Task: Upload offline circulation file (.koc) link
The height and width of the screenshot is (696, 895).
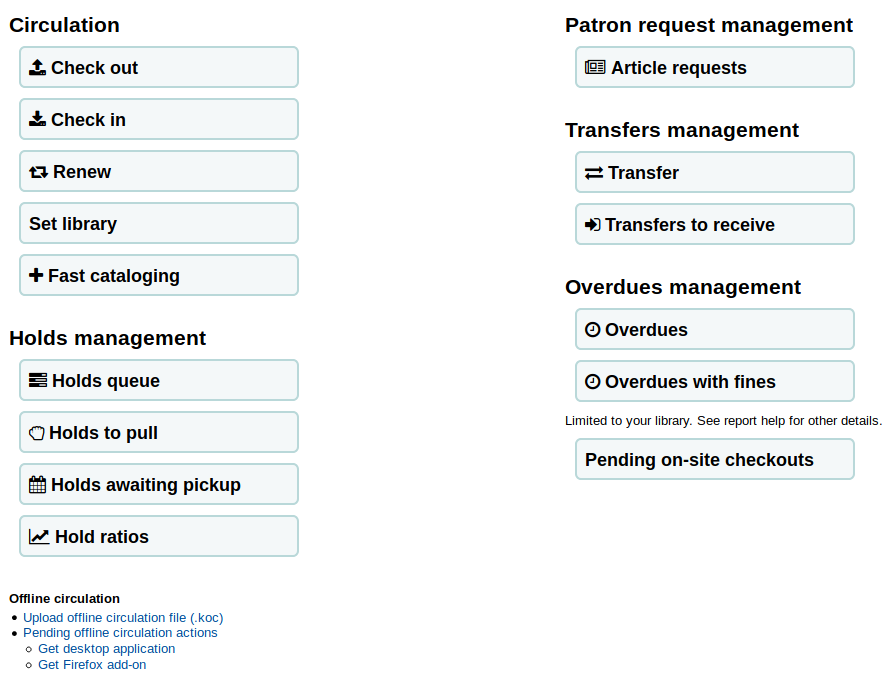Action: click(x=123, y=618)
